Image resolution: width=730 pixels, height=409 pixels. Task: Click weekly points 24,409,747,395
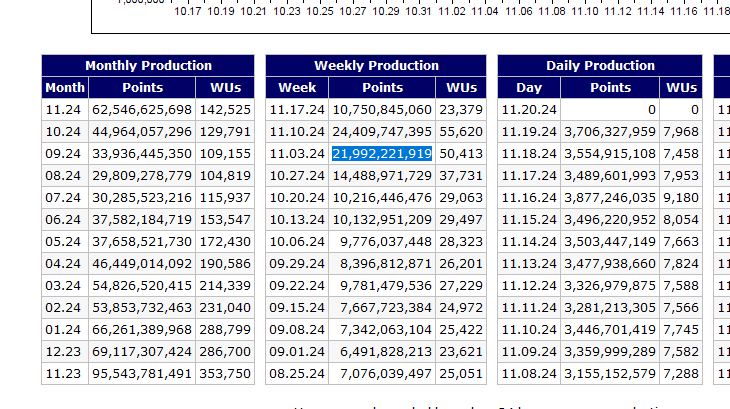tap(382, 132)
